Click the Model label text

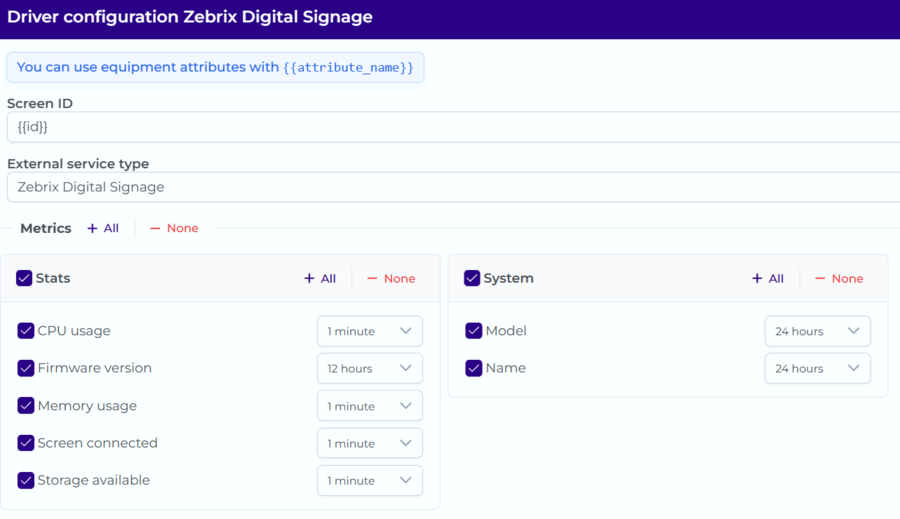(x=506, y=331)
